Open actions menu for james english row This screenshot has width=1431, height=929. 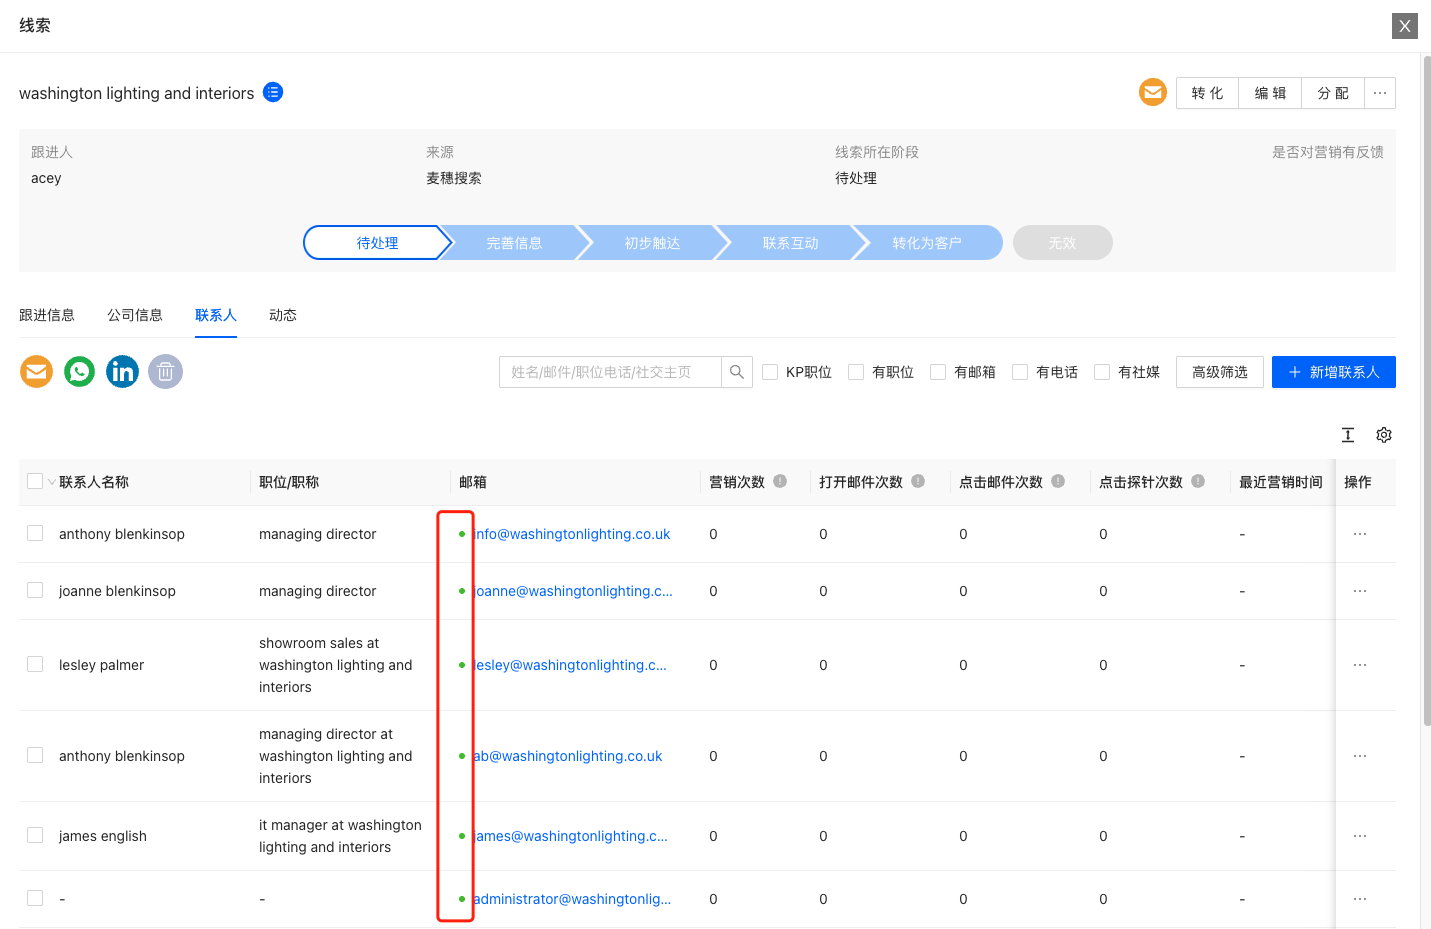1360,836
